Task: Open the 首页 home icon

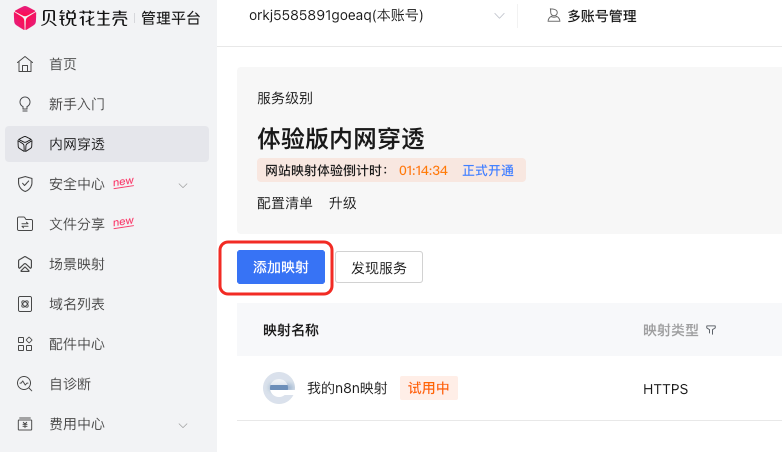Action: [25, 64]
